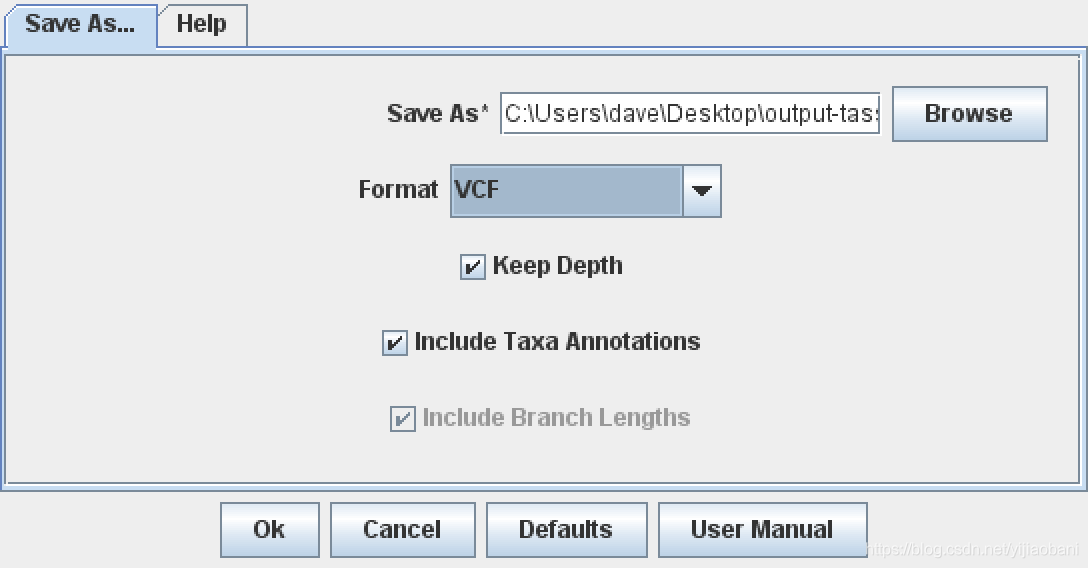The image size is (1088, 568).
Task: Confirm the dialog with Ok
Action: tap(269, 529)
